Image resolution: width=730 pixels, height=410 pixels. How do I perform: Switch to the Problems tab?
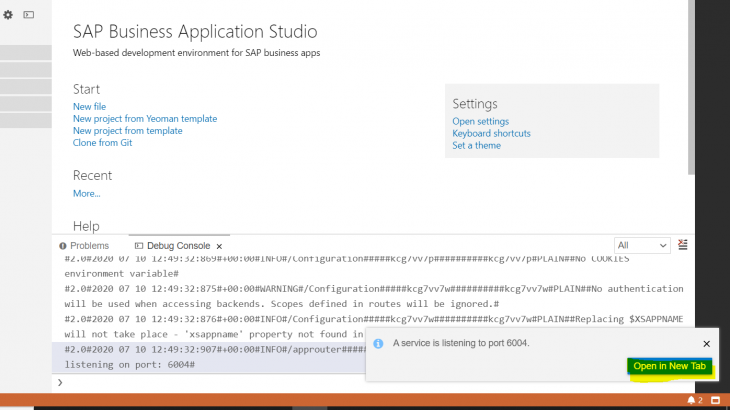[84, 246]
